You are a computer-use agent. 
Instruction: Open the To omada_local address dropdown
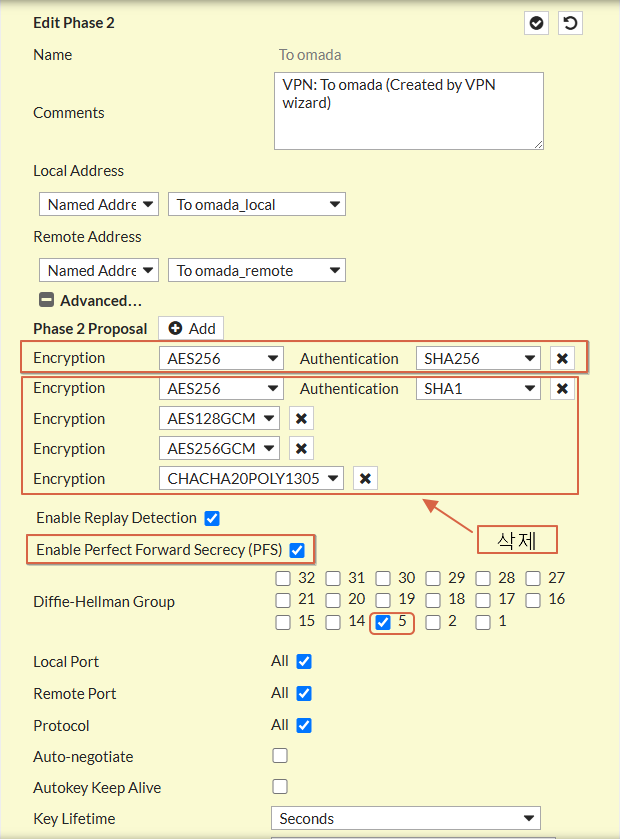(x=257, y=204)
